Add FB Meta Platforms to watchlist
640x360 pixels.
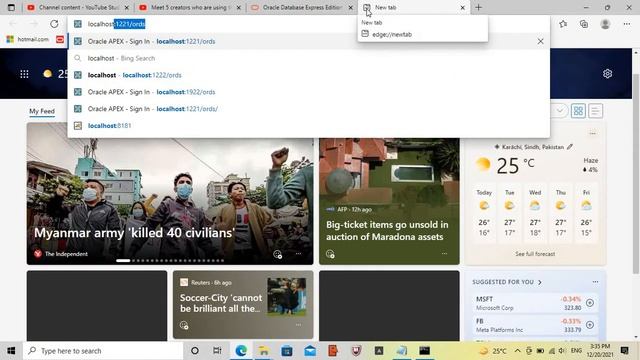(590, 325)
